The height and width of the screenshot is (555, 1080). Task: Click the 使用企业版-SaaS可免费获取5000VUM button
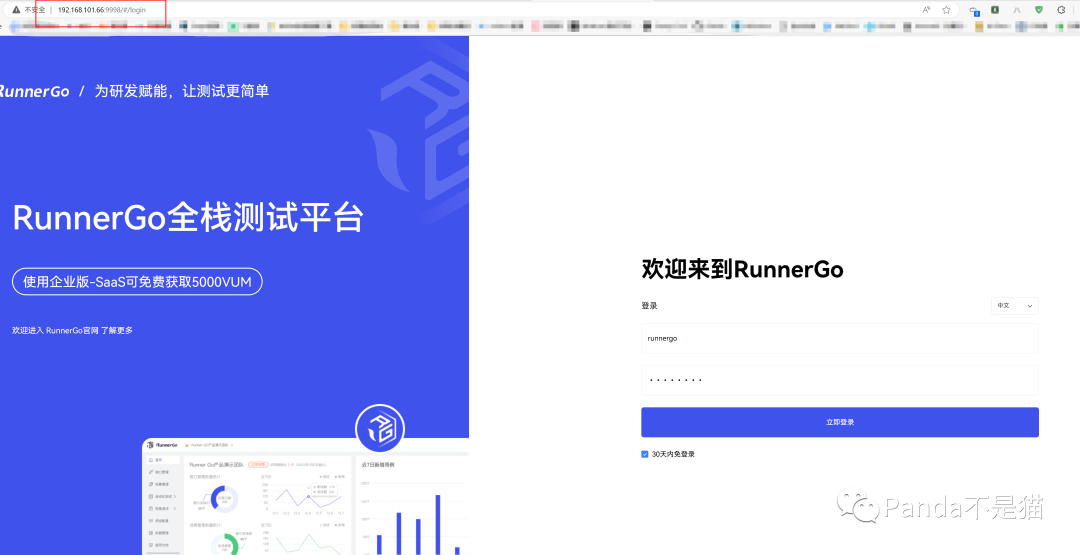point(137,282)
